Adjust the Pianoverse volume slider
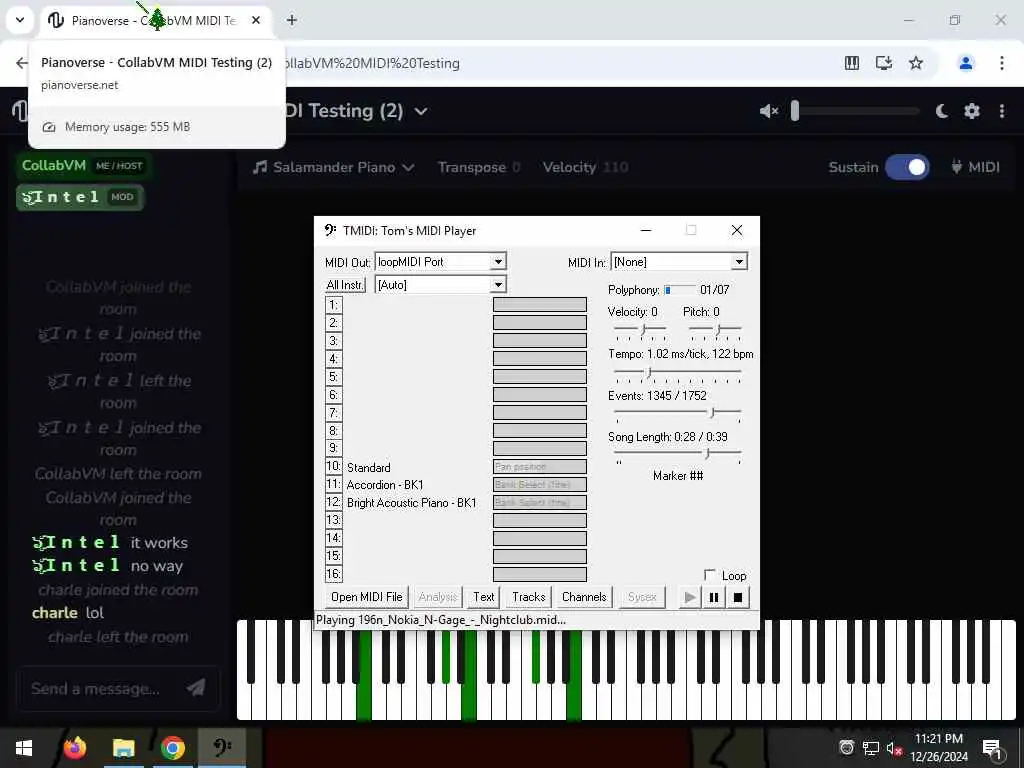 pyautogui.click(x=855, y=111)
